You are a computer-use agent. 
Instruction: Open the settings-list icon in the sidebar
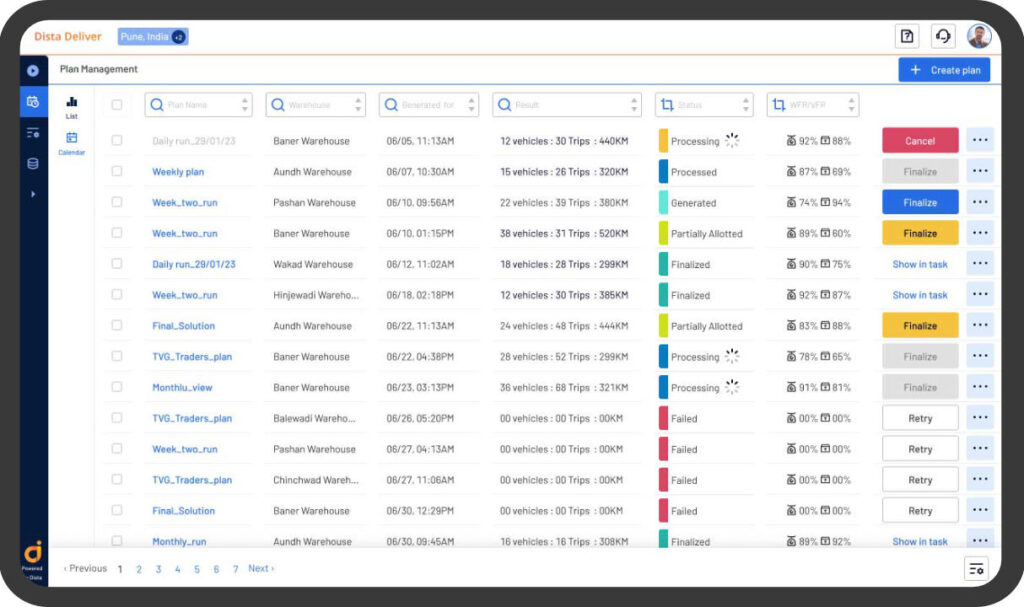[33, 131]
